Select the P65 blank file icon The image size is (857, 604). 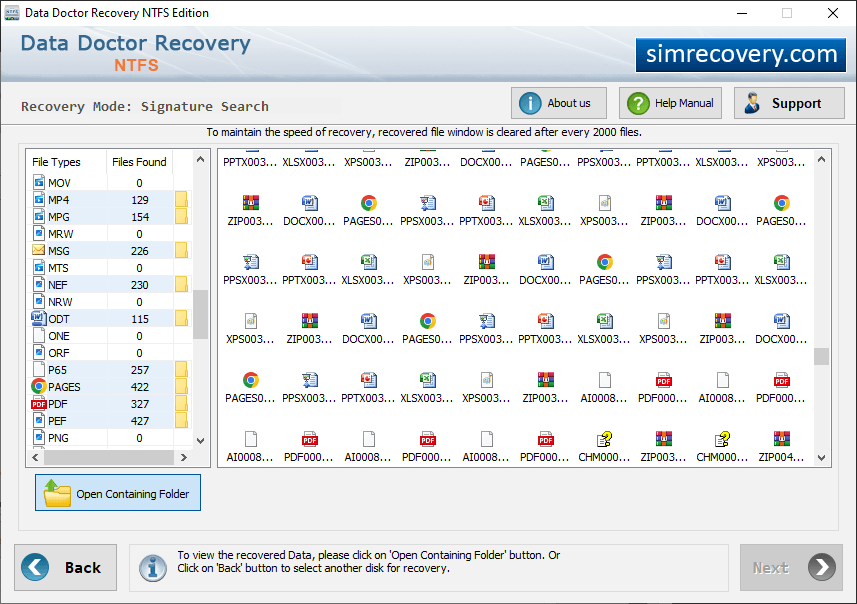point(39,369)
